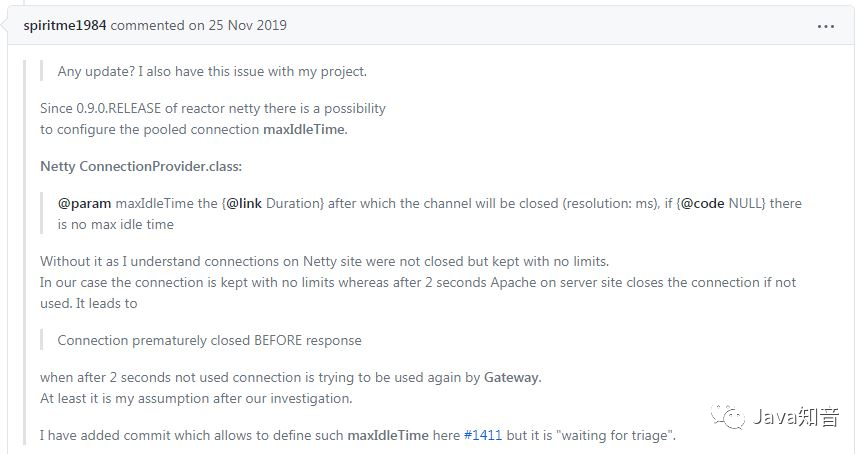867x454 pixels.
Task: Click the "on 25 Nov 2019" timestamp
Action: pyautogui.click(x=237, y=25)
